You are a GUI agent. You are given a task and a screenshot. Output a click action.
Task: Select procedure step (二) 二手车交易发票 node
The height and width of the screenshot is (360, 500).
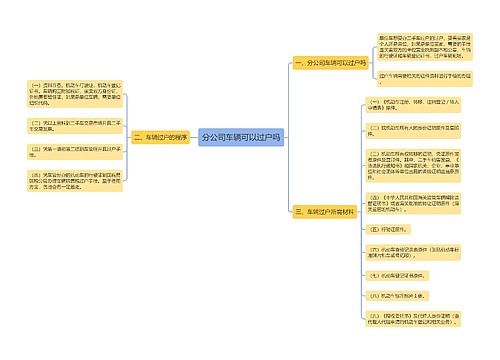click(75, 126)
